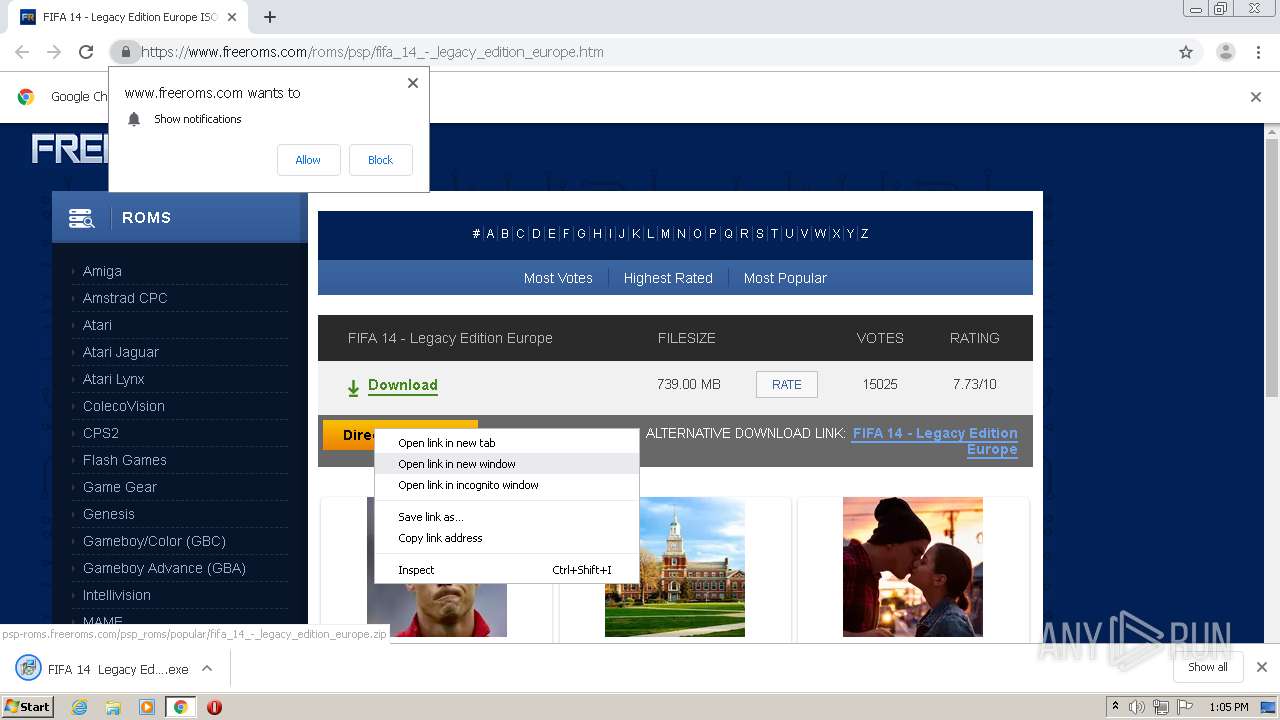Close the notification permission popup

(x=413, y=83)
